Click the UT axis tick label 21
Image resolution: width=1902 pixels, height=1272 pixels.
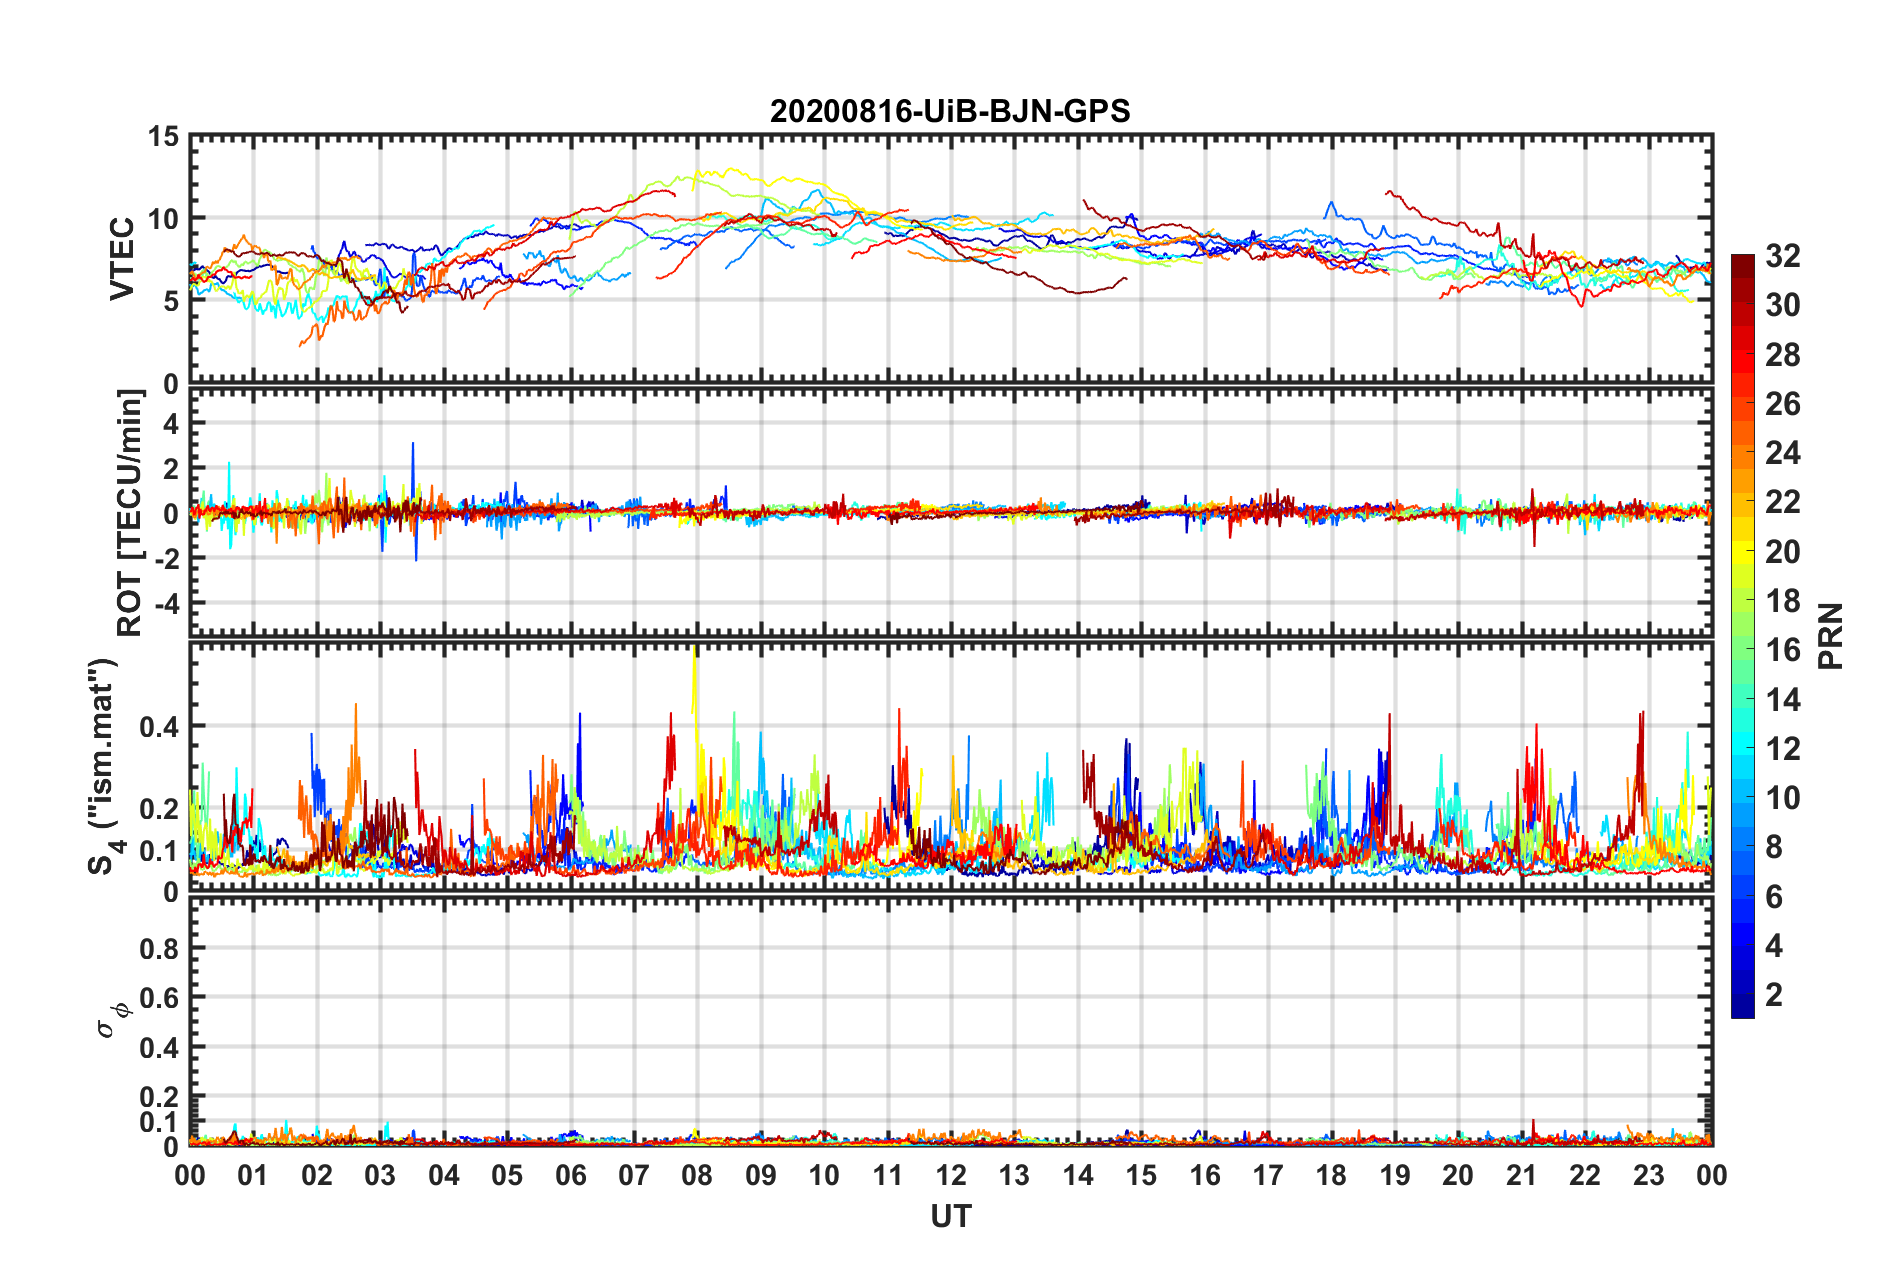[1521, 1175]
